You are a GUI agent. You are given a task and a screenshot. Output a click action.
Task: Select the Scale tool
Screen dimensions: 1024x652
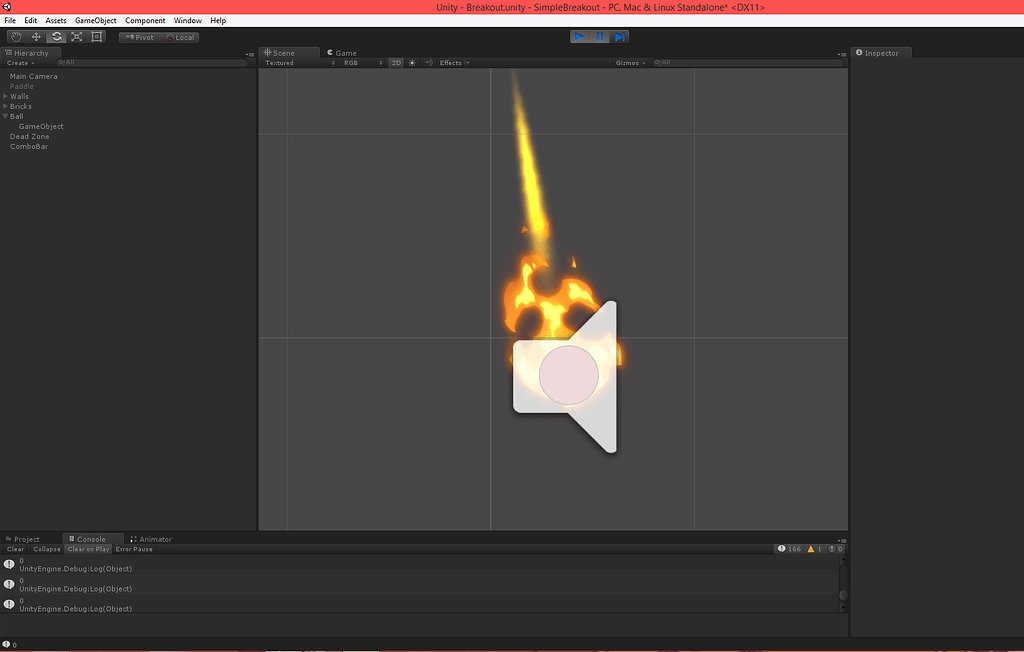coord(77,36)
